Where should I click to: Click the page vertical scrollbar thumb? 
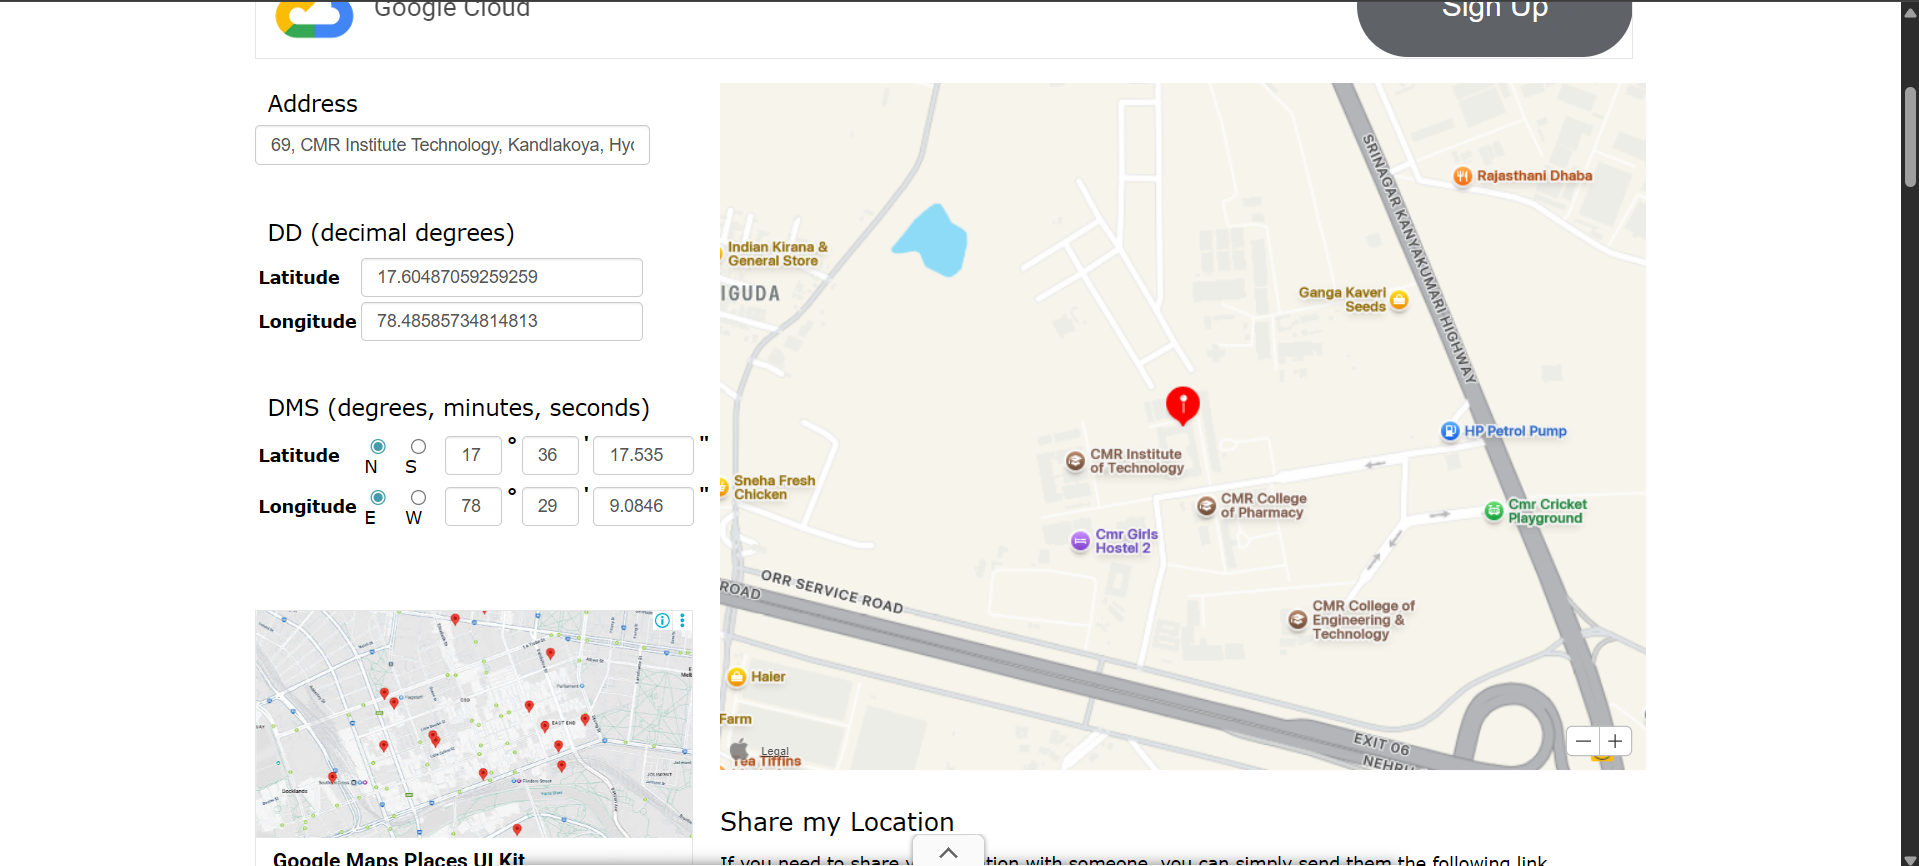(1910, 136)
